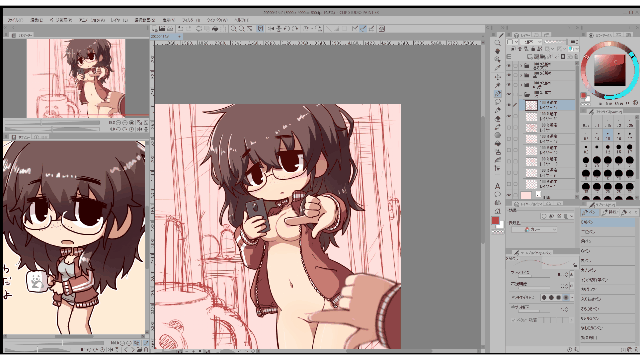Hide the first layer folder via eye icon
Image resolution: width=640 pixels, height=360 pixels.
coord(509,65)
